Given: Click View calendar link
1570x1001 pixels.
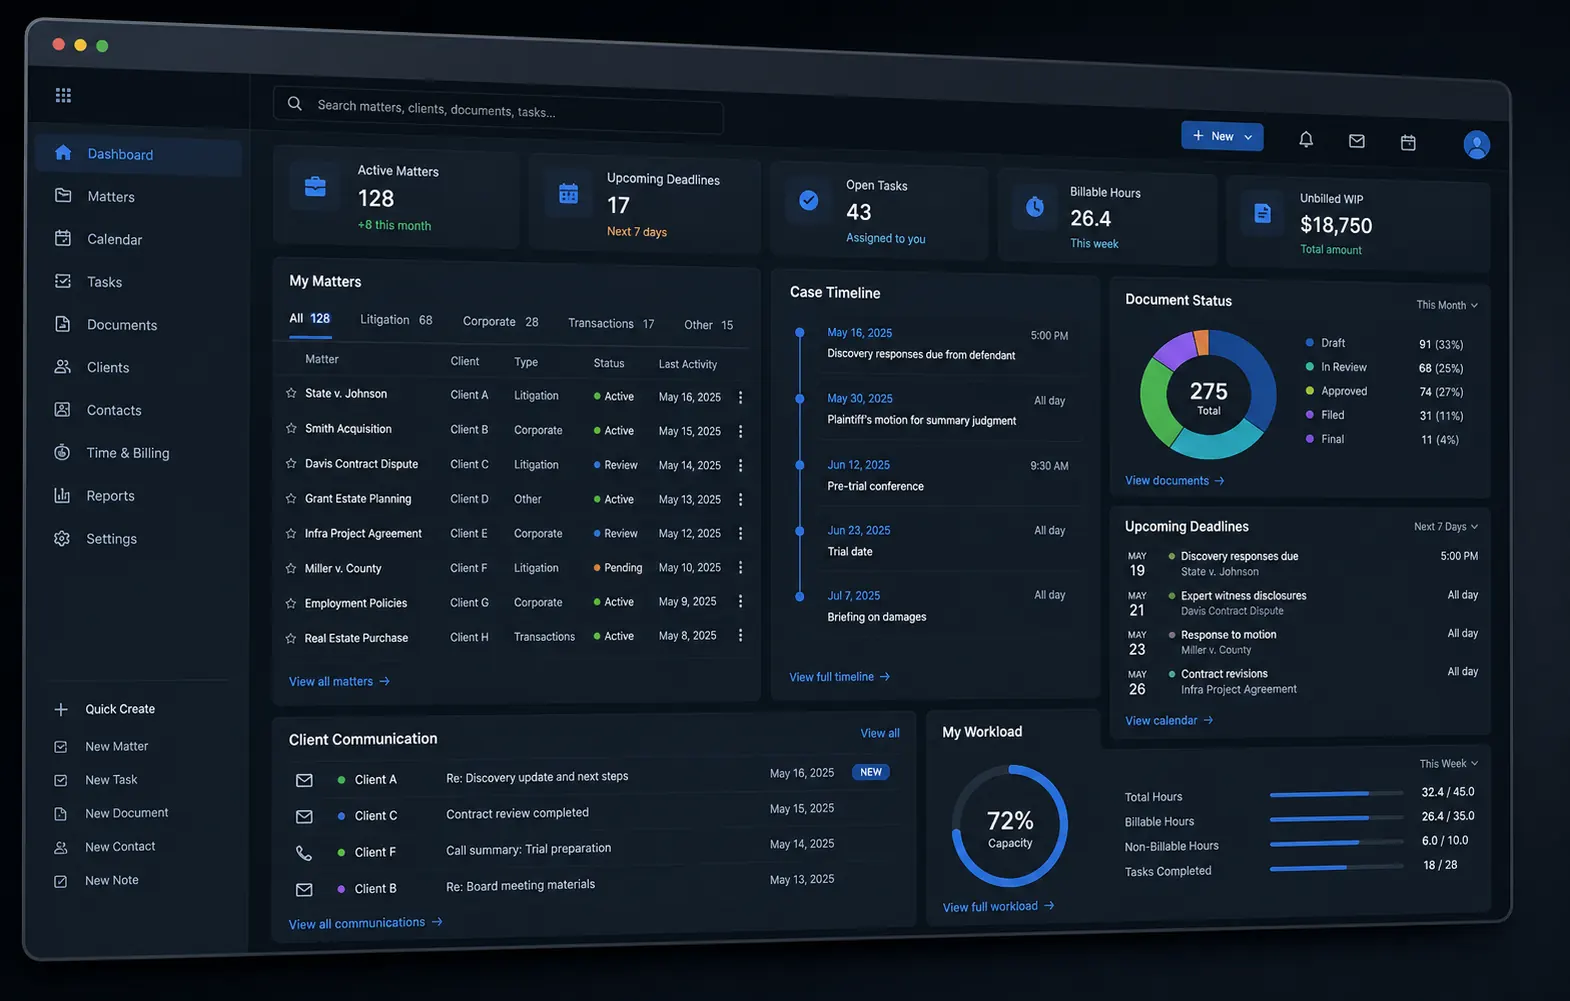Looking at the screenshot, I should 1169,720.
